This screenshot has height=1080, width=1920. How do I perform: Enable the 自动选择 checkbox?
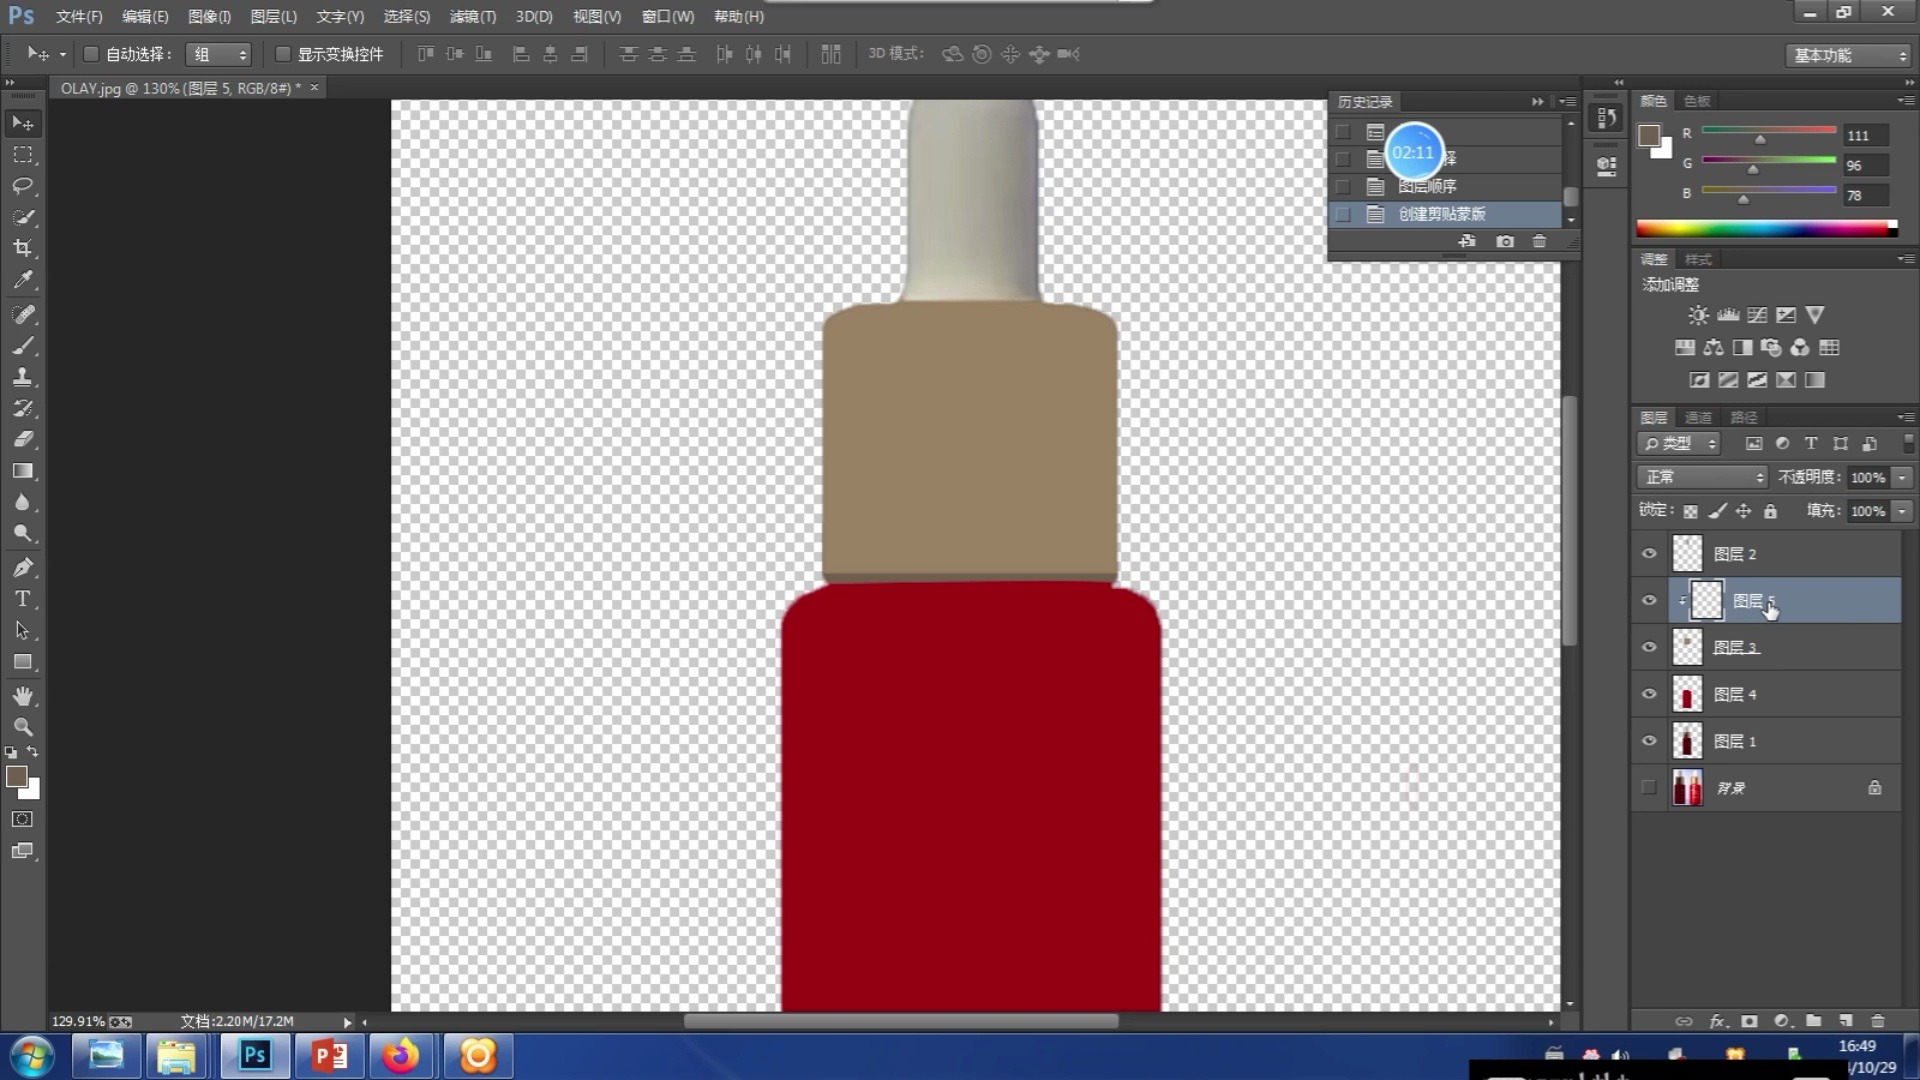(91, 54)
